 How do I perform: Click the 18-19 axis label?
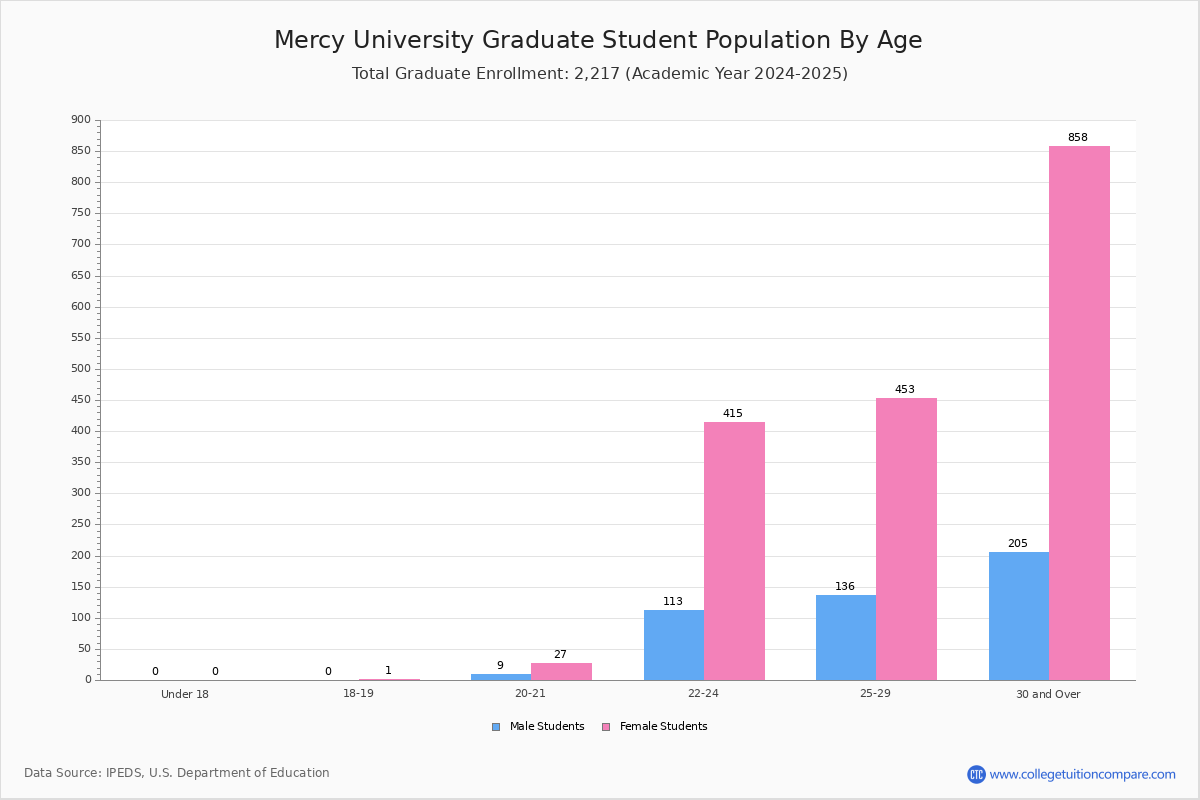point(358,694)
